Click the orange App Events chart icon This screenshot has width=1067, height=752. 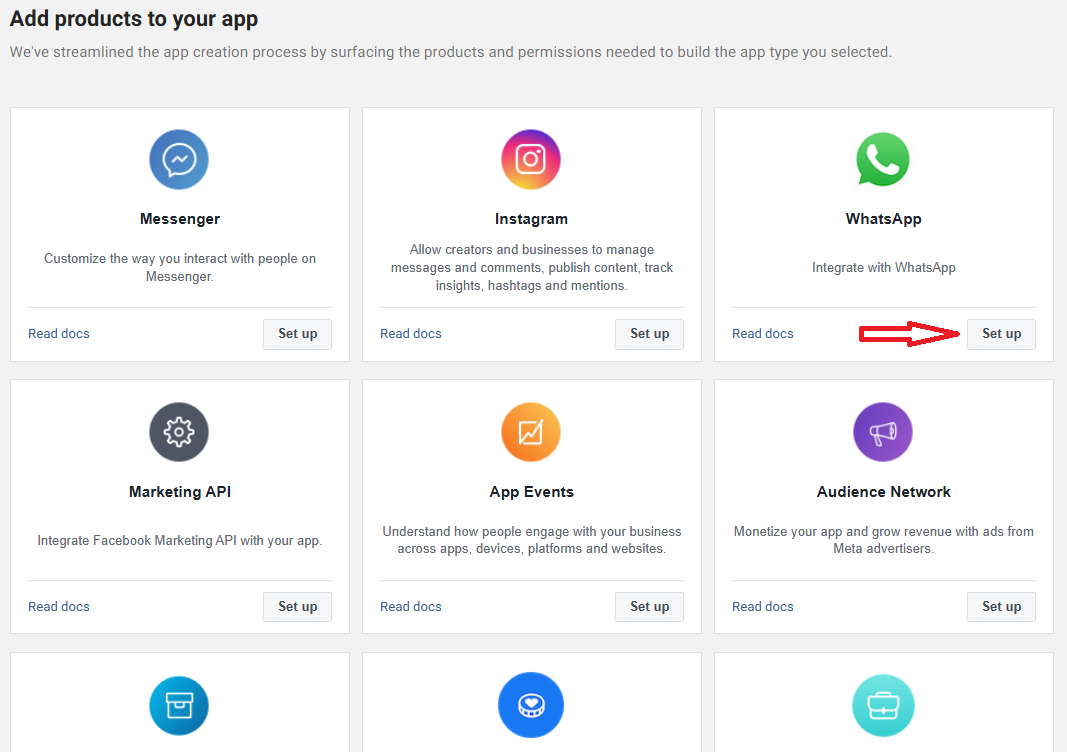(531, 432)
